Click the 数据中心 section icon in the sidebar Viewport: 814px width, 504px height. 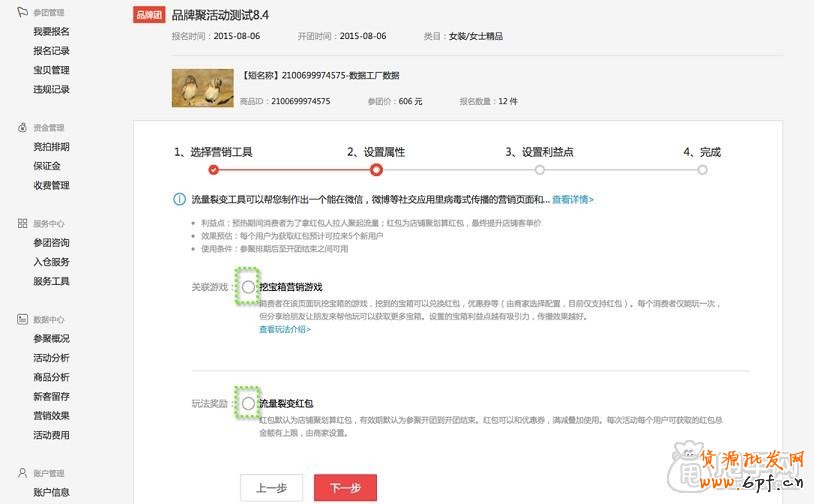pyautogui.click(x=23, y=320)
